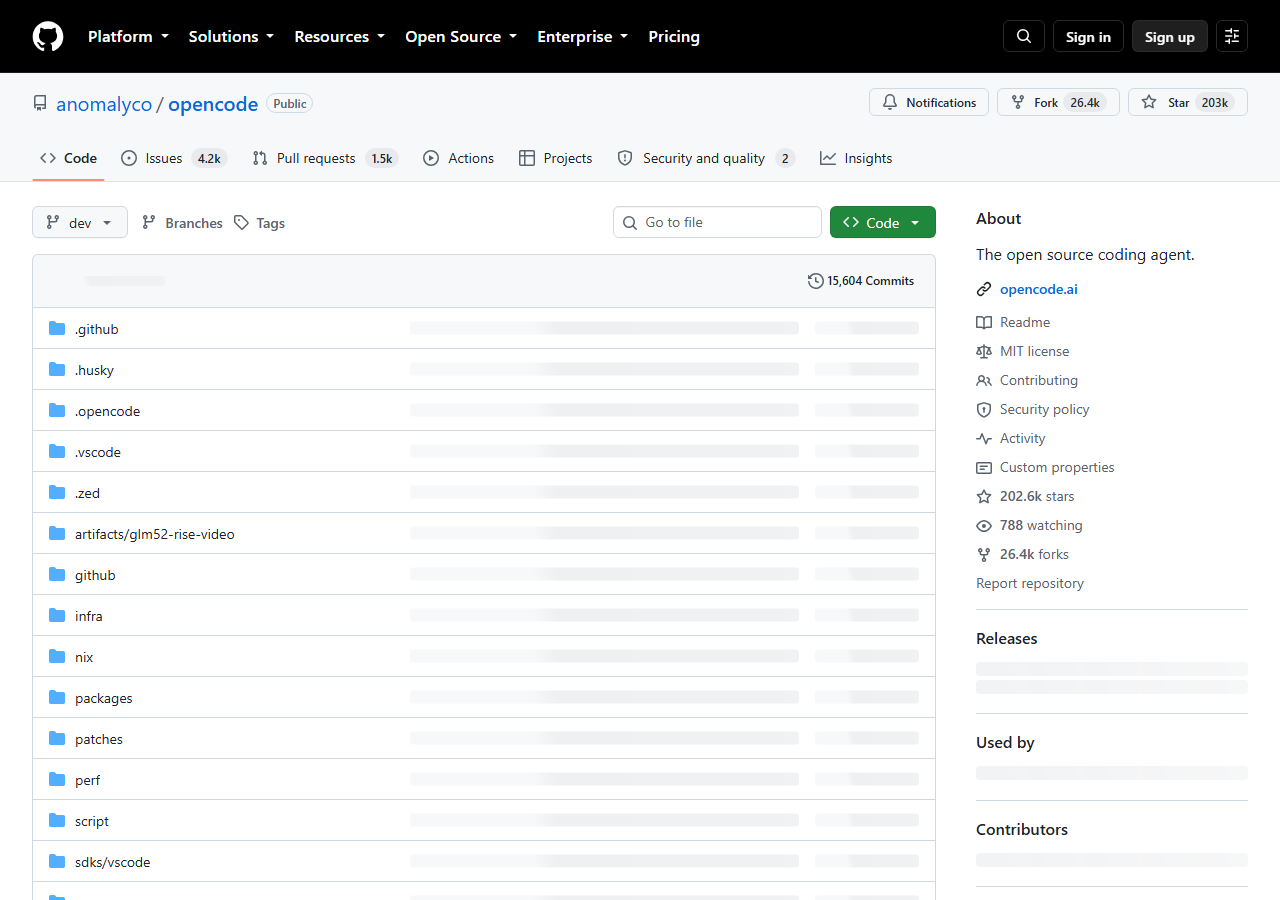Click the Go to file input
This screenshot has height=900, width=1280.
tap(717, 222)
